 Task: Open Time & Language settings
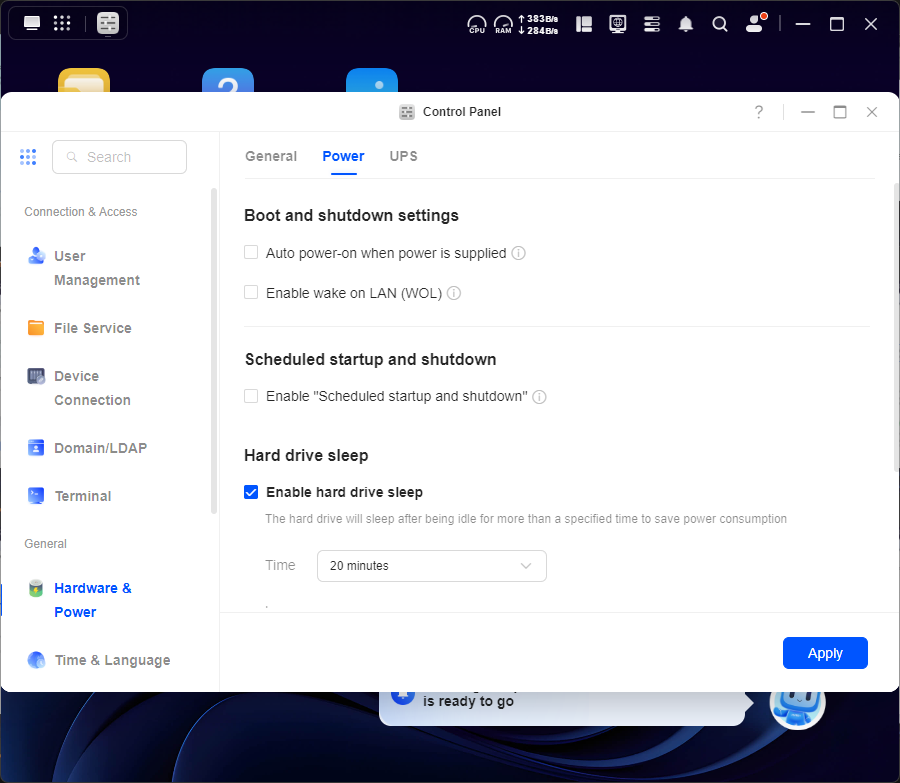[x=112, y=660]
